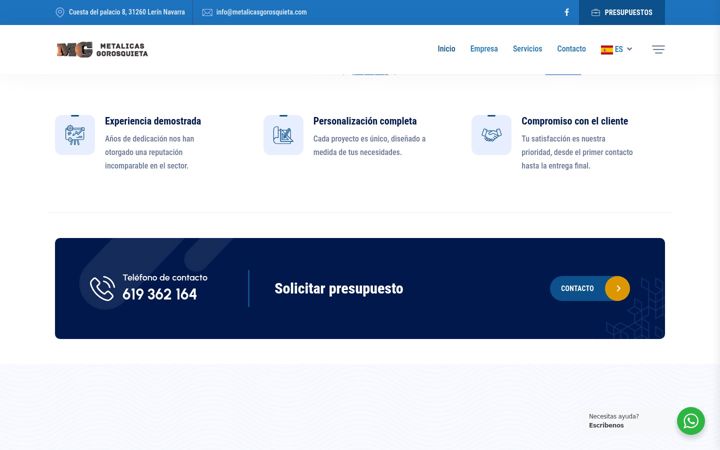Go to Inicio menu item
Viewport: 720px width, 450px height.
pos(446,49)
